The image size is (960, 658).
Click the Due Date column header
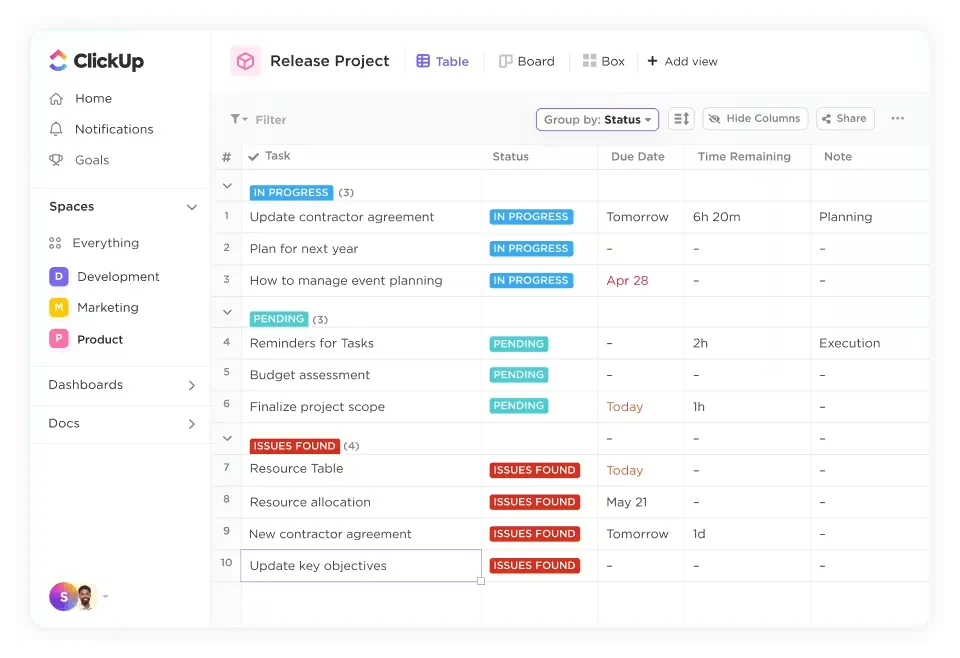(637, 157)
